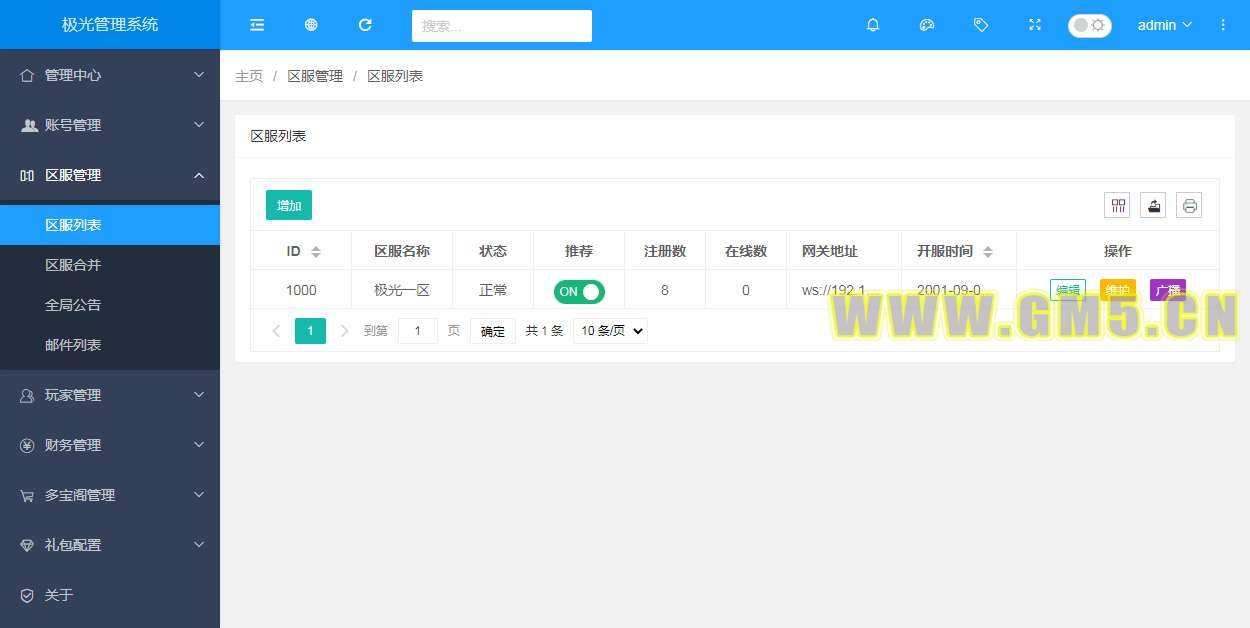Screen dimensions: 1250x628
Task: Click the search input field
Action: (501, 26)
